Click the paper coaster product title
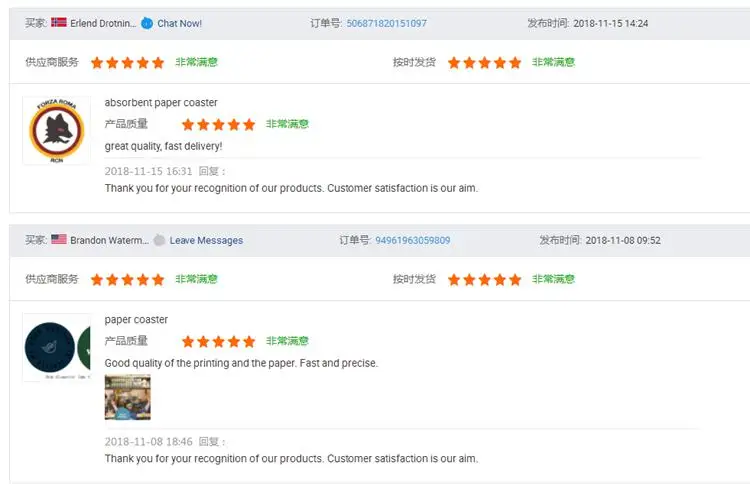The width and height of the screenshot is (750, 492). [136, 320]
